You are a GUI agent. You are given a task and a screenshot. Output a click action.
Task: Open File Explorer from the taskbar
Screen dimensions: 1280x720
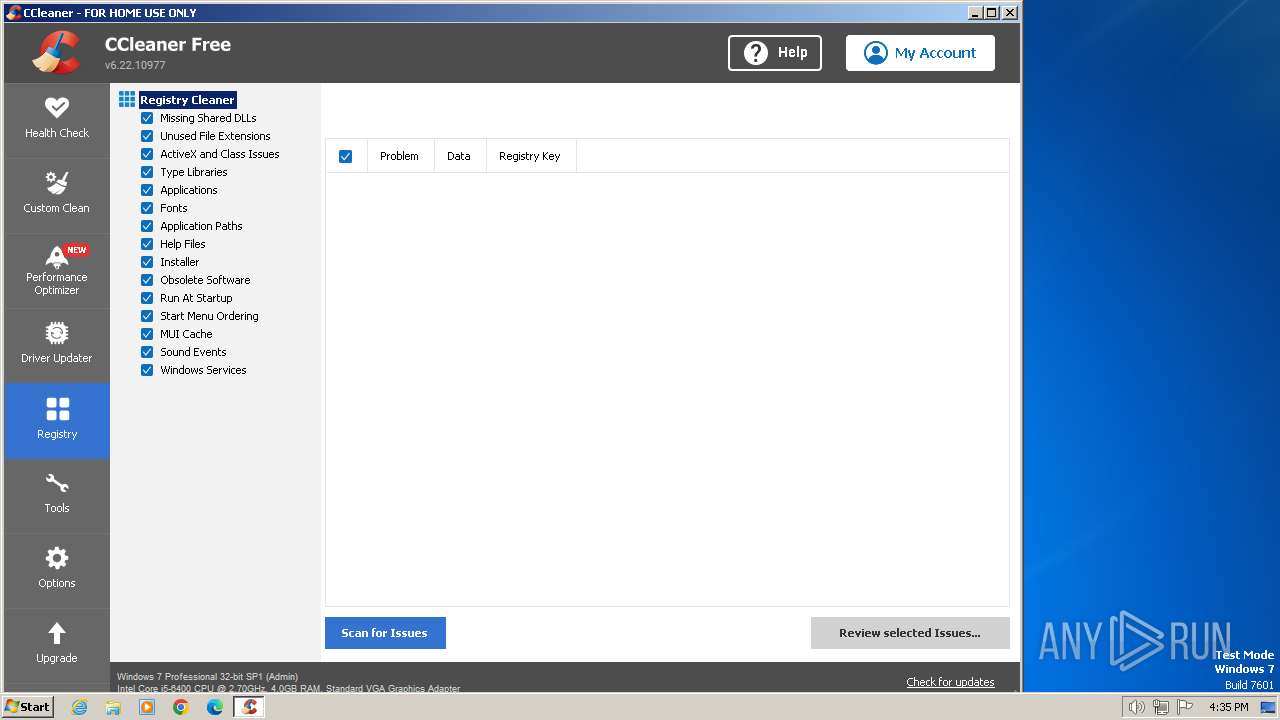[113, 707]
